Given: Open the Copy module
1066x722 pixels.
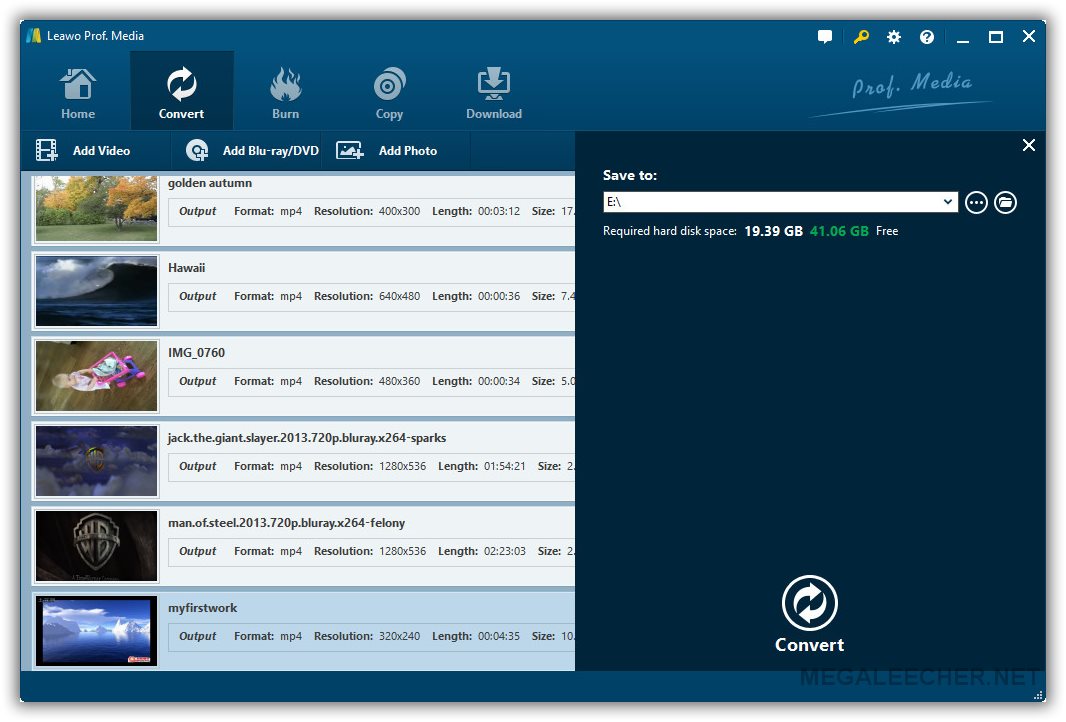Looking at the screenshot, I should pos(390,92).
